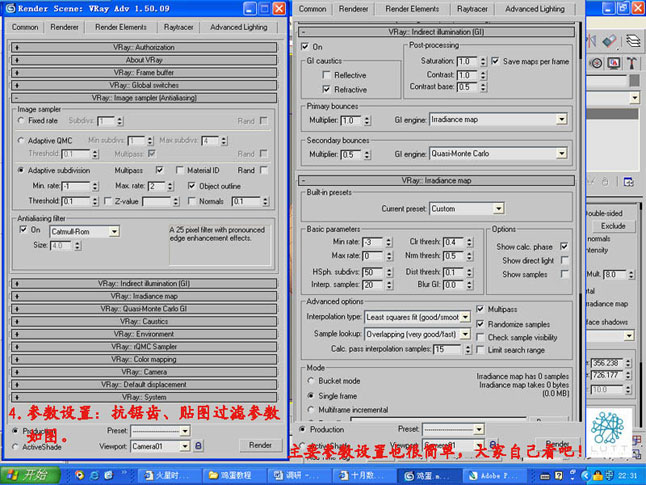Switch to Renderer tab in right window

pyautogui.click(x=353, y=9)
